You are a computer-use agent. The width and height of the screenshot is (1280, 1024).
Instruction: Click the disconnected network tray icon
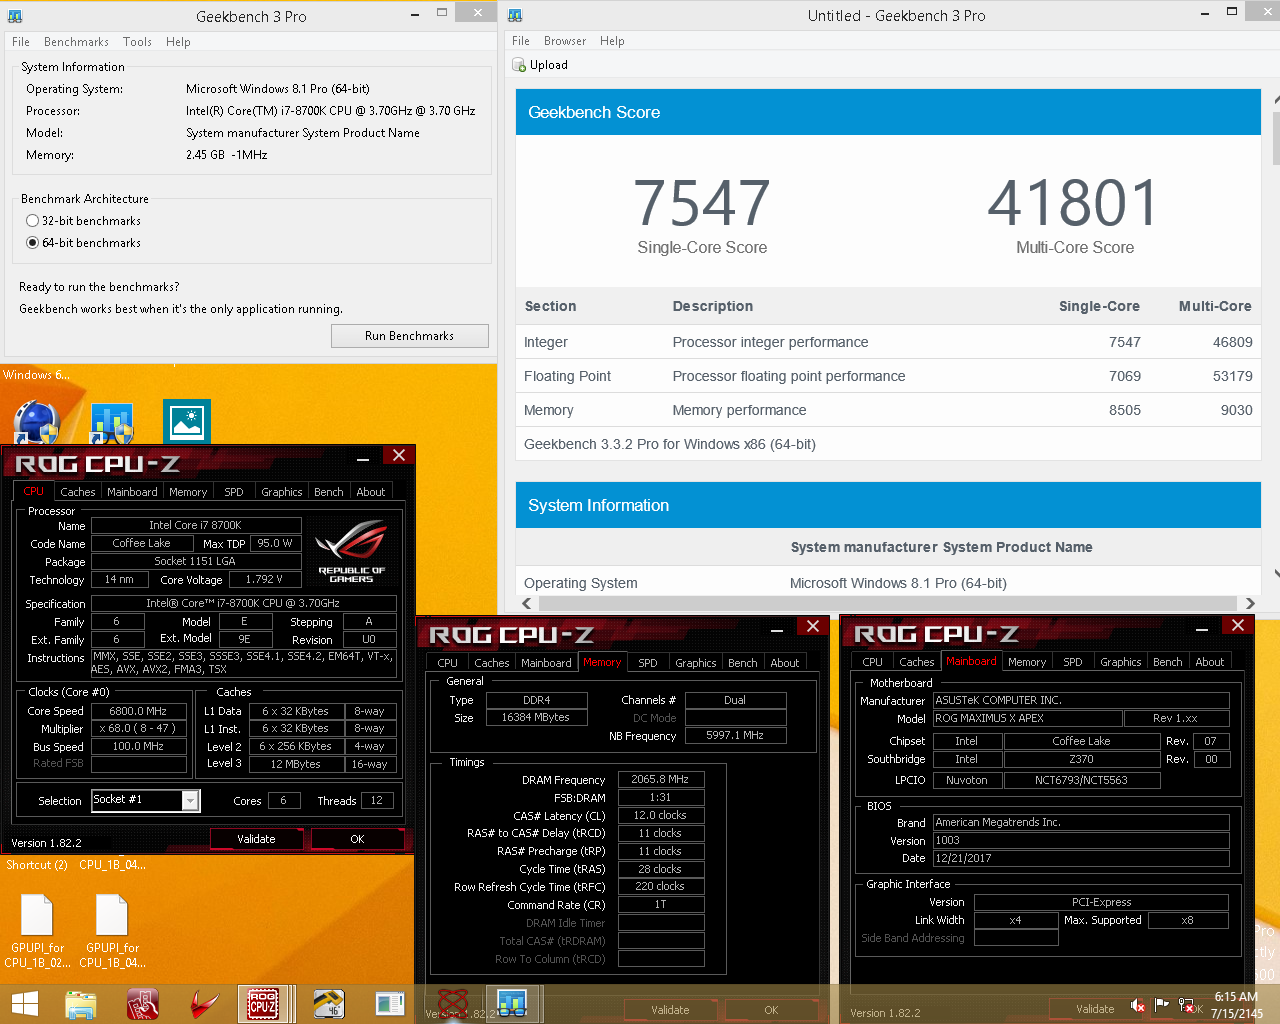click(x=1186, y=1005)
